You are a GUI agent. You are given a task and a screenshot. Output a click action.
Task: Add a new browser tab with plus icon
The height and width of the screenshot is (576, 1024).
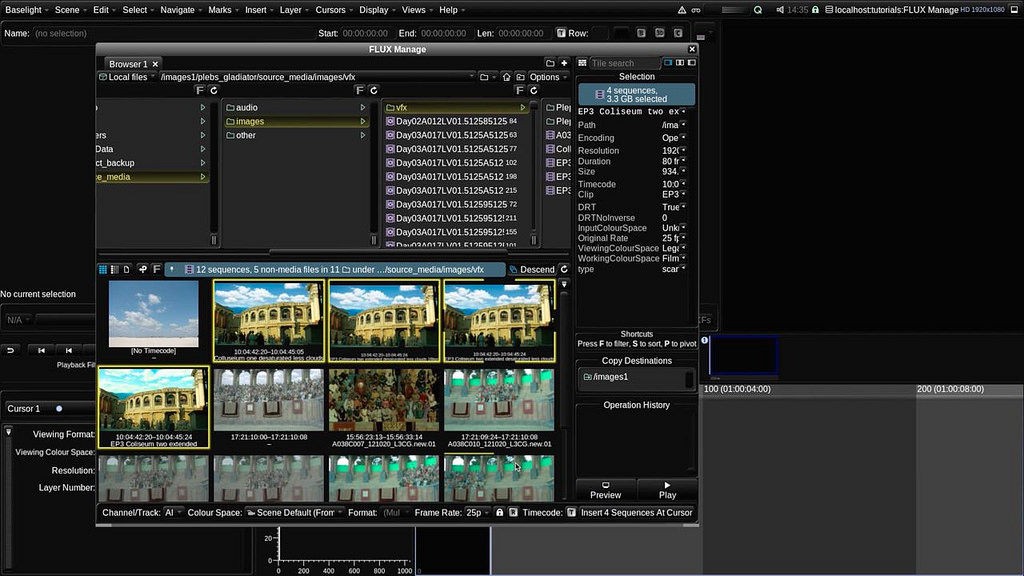(564, 63)
